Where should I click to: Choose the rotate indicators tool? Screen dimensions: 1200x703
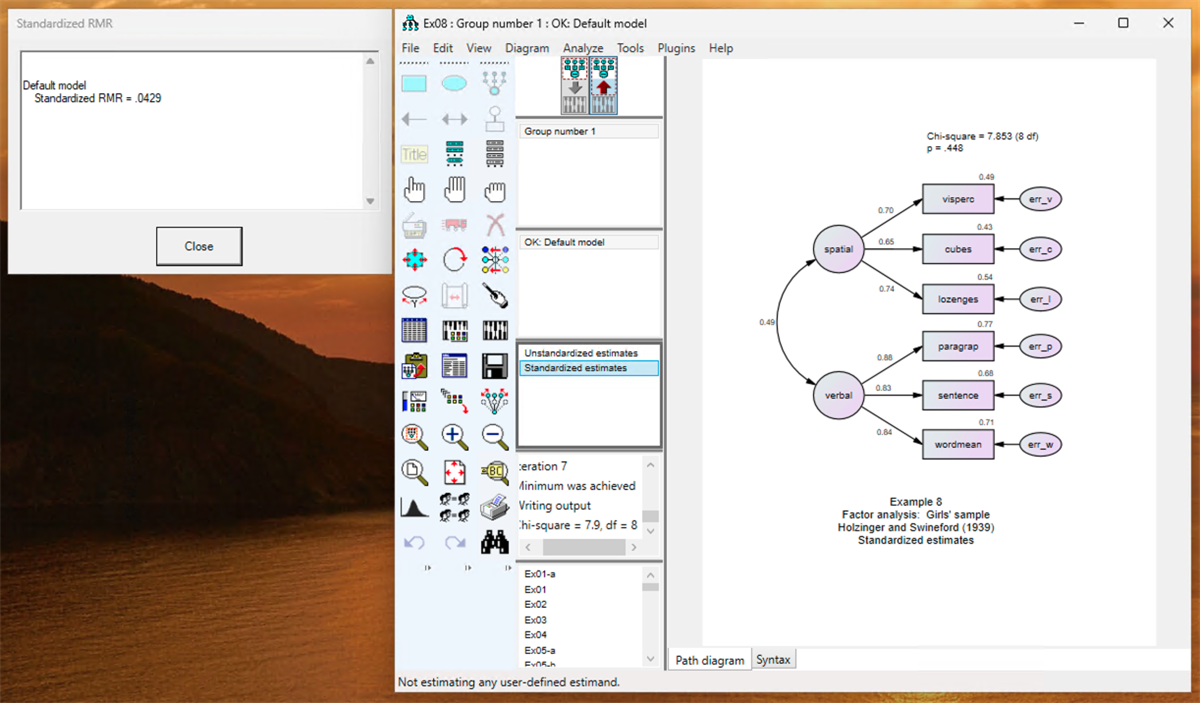[x=454, y=260]
